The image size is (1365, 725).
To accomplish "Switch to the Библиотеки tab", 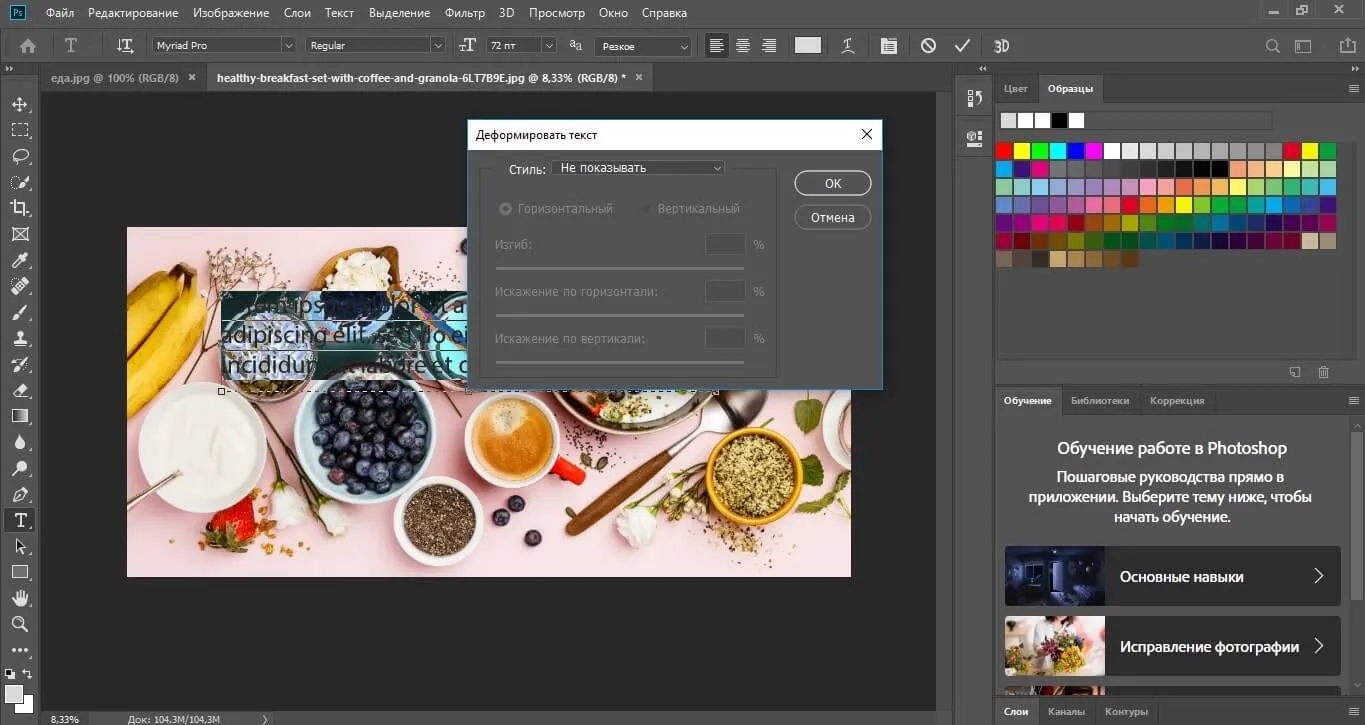I will click(1099, 400).
